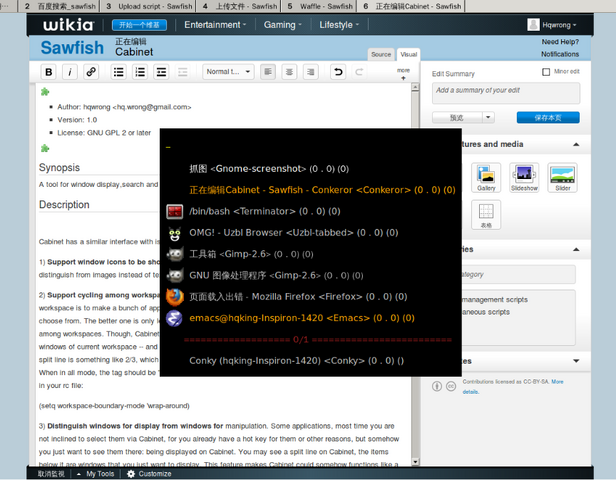This screenshot has height=480, width=616.
Task: Switch to the Source editor tab
Action: point(381,54)
